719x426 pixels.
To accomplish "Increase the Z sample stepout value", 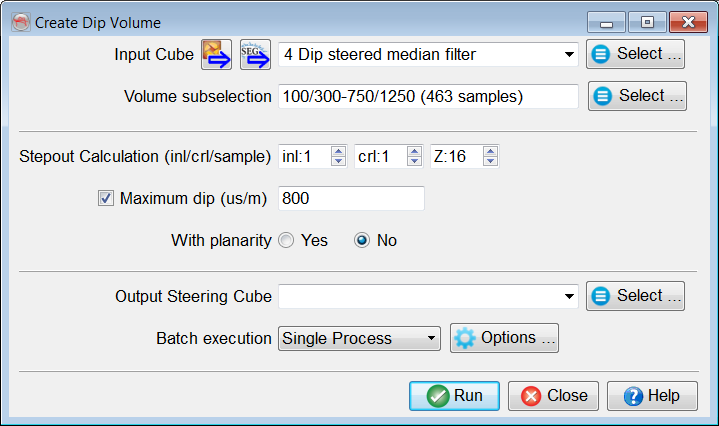I will click(490, 151).
